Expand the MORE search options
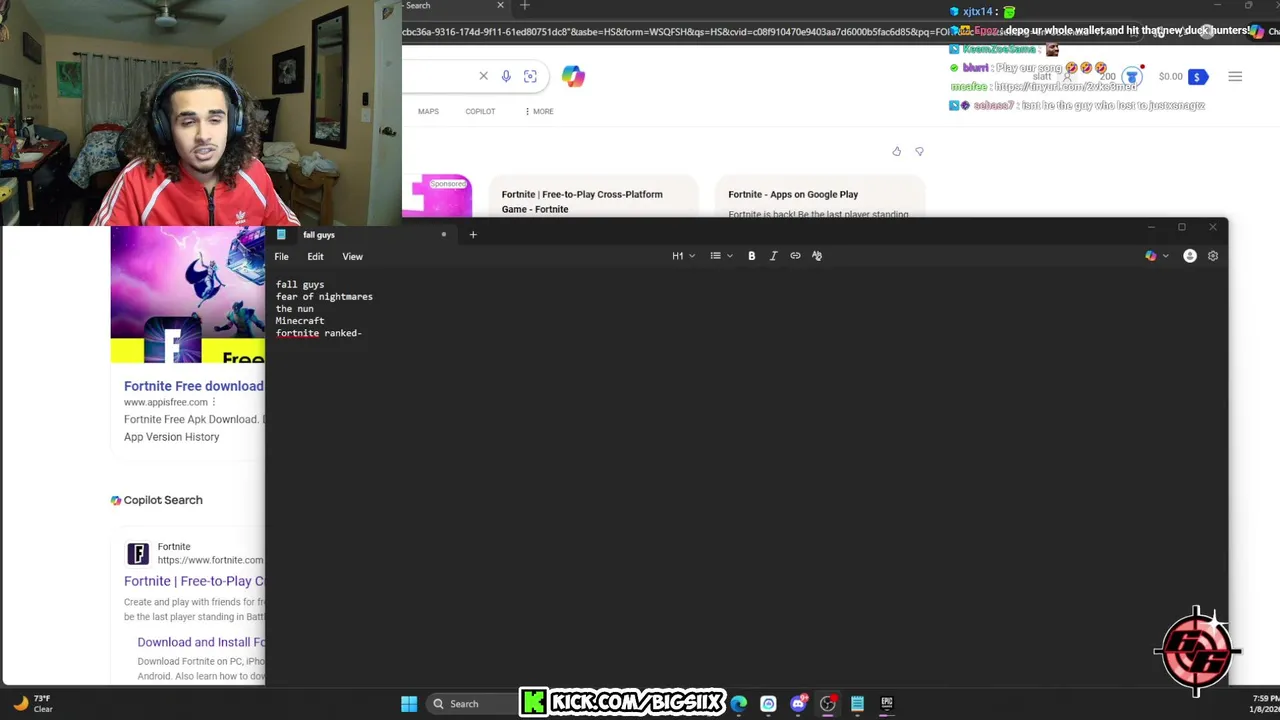 click(x=539, y=111)
